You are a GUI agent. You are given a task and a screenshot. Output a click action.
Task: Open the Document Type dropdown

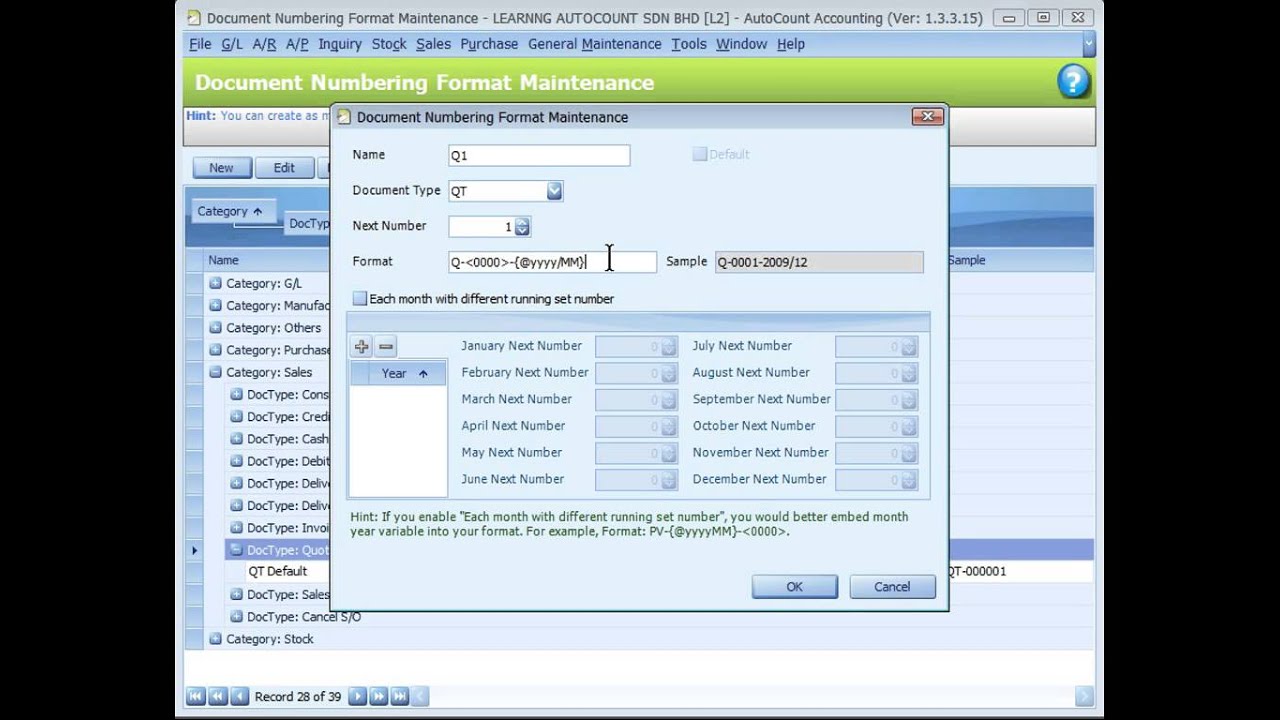coord(554,191)
